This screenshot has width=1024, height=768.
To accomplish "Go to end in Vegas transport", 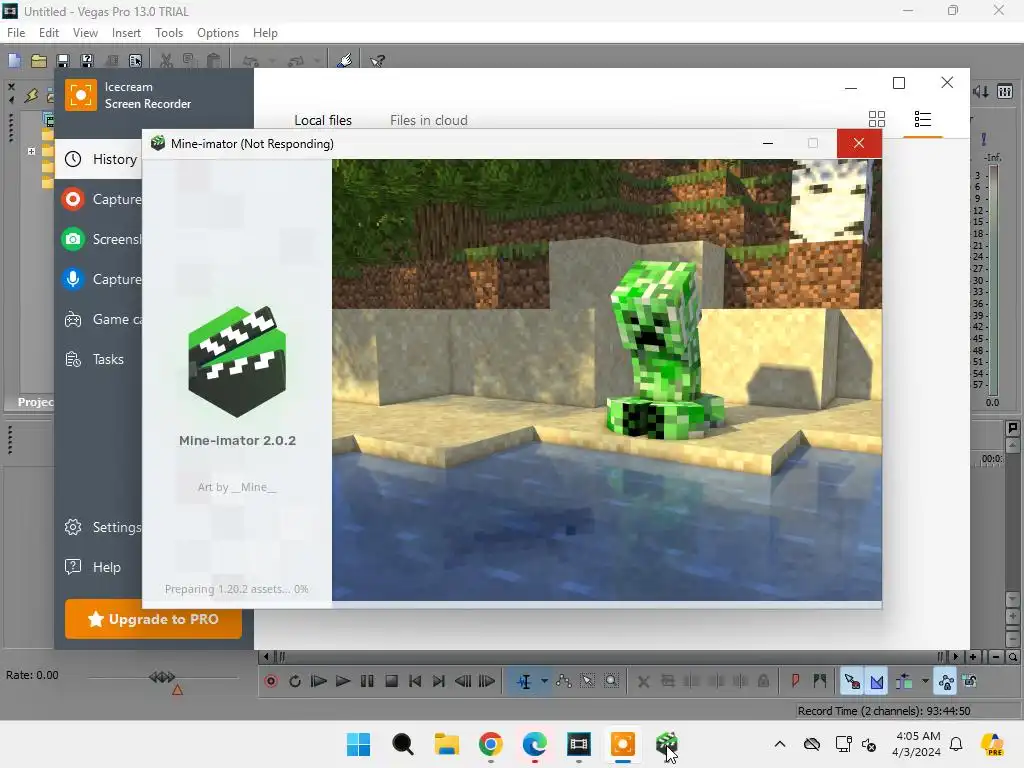I will coord(439,681).
